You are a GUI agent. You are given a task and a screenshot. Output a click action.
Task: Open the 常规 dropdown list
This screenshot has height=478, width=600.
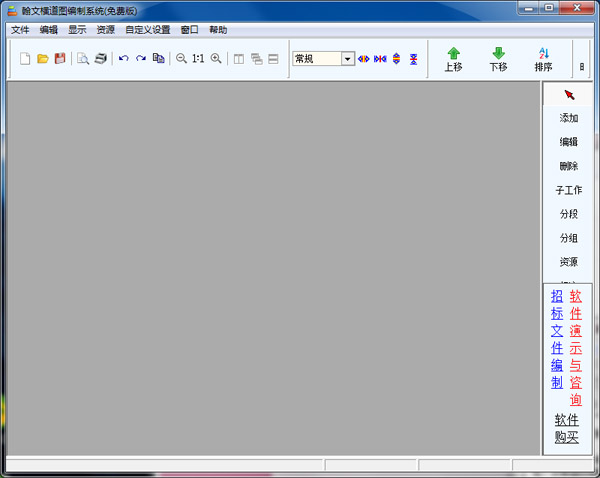click(347, 59)
